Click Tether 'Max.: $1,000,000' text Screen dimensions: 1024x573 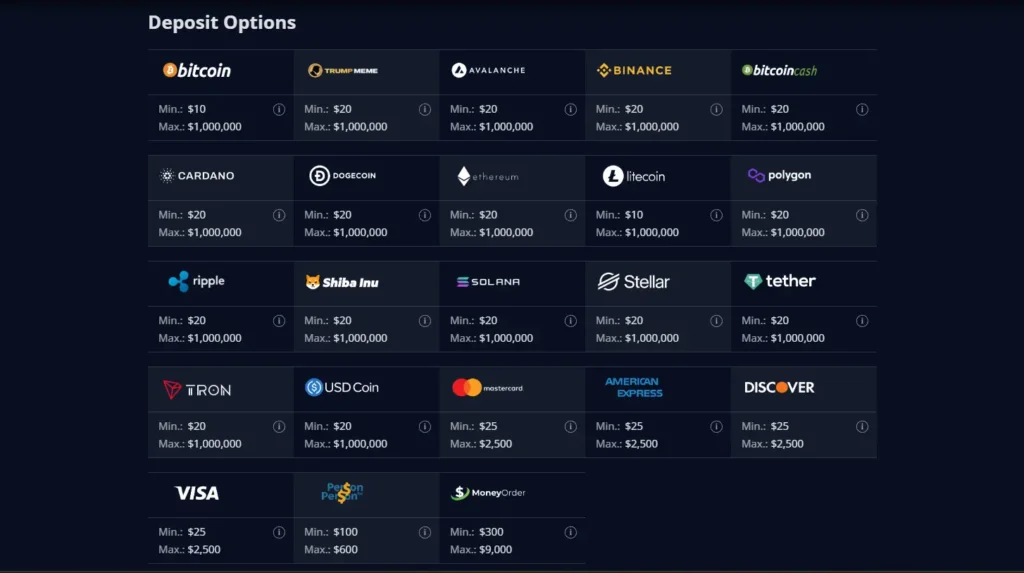(783, 338)
